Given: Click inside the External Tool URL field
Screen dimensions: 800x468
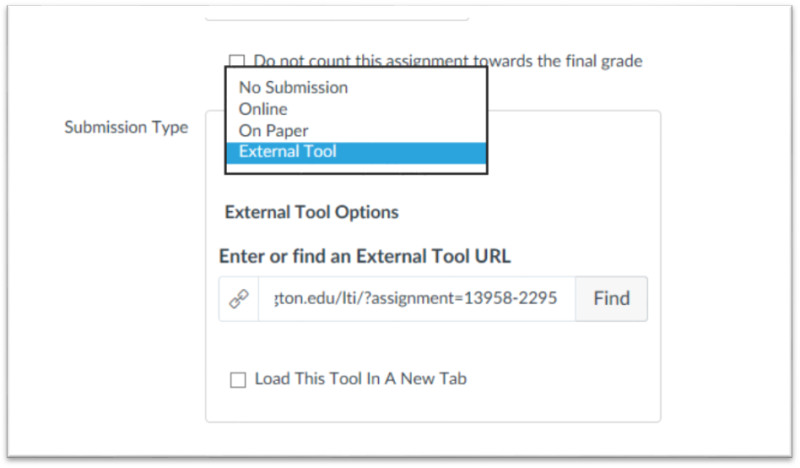Looking at the screenshot, I should [x=417, y=299].
